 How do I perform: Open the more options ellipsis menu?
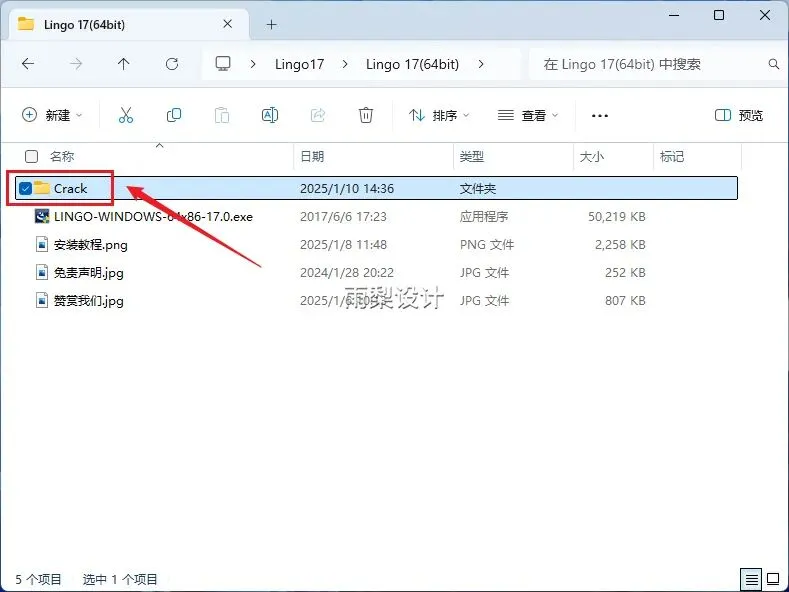[x=599, y=116]
